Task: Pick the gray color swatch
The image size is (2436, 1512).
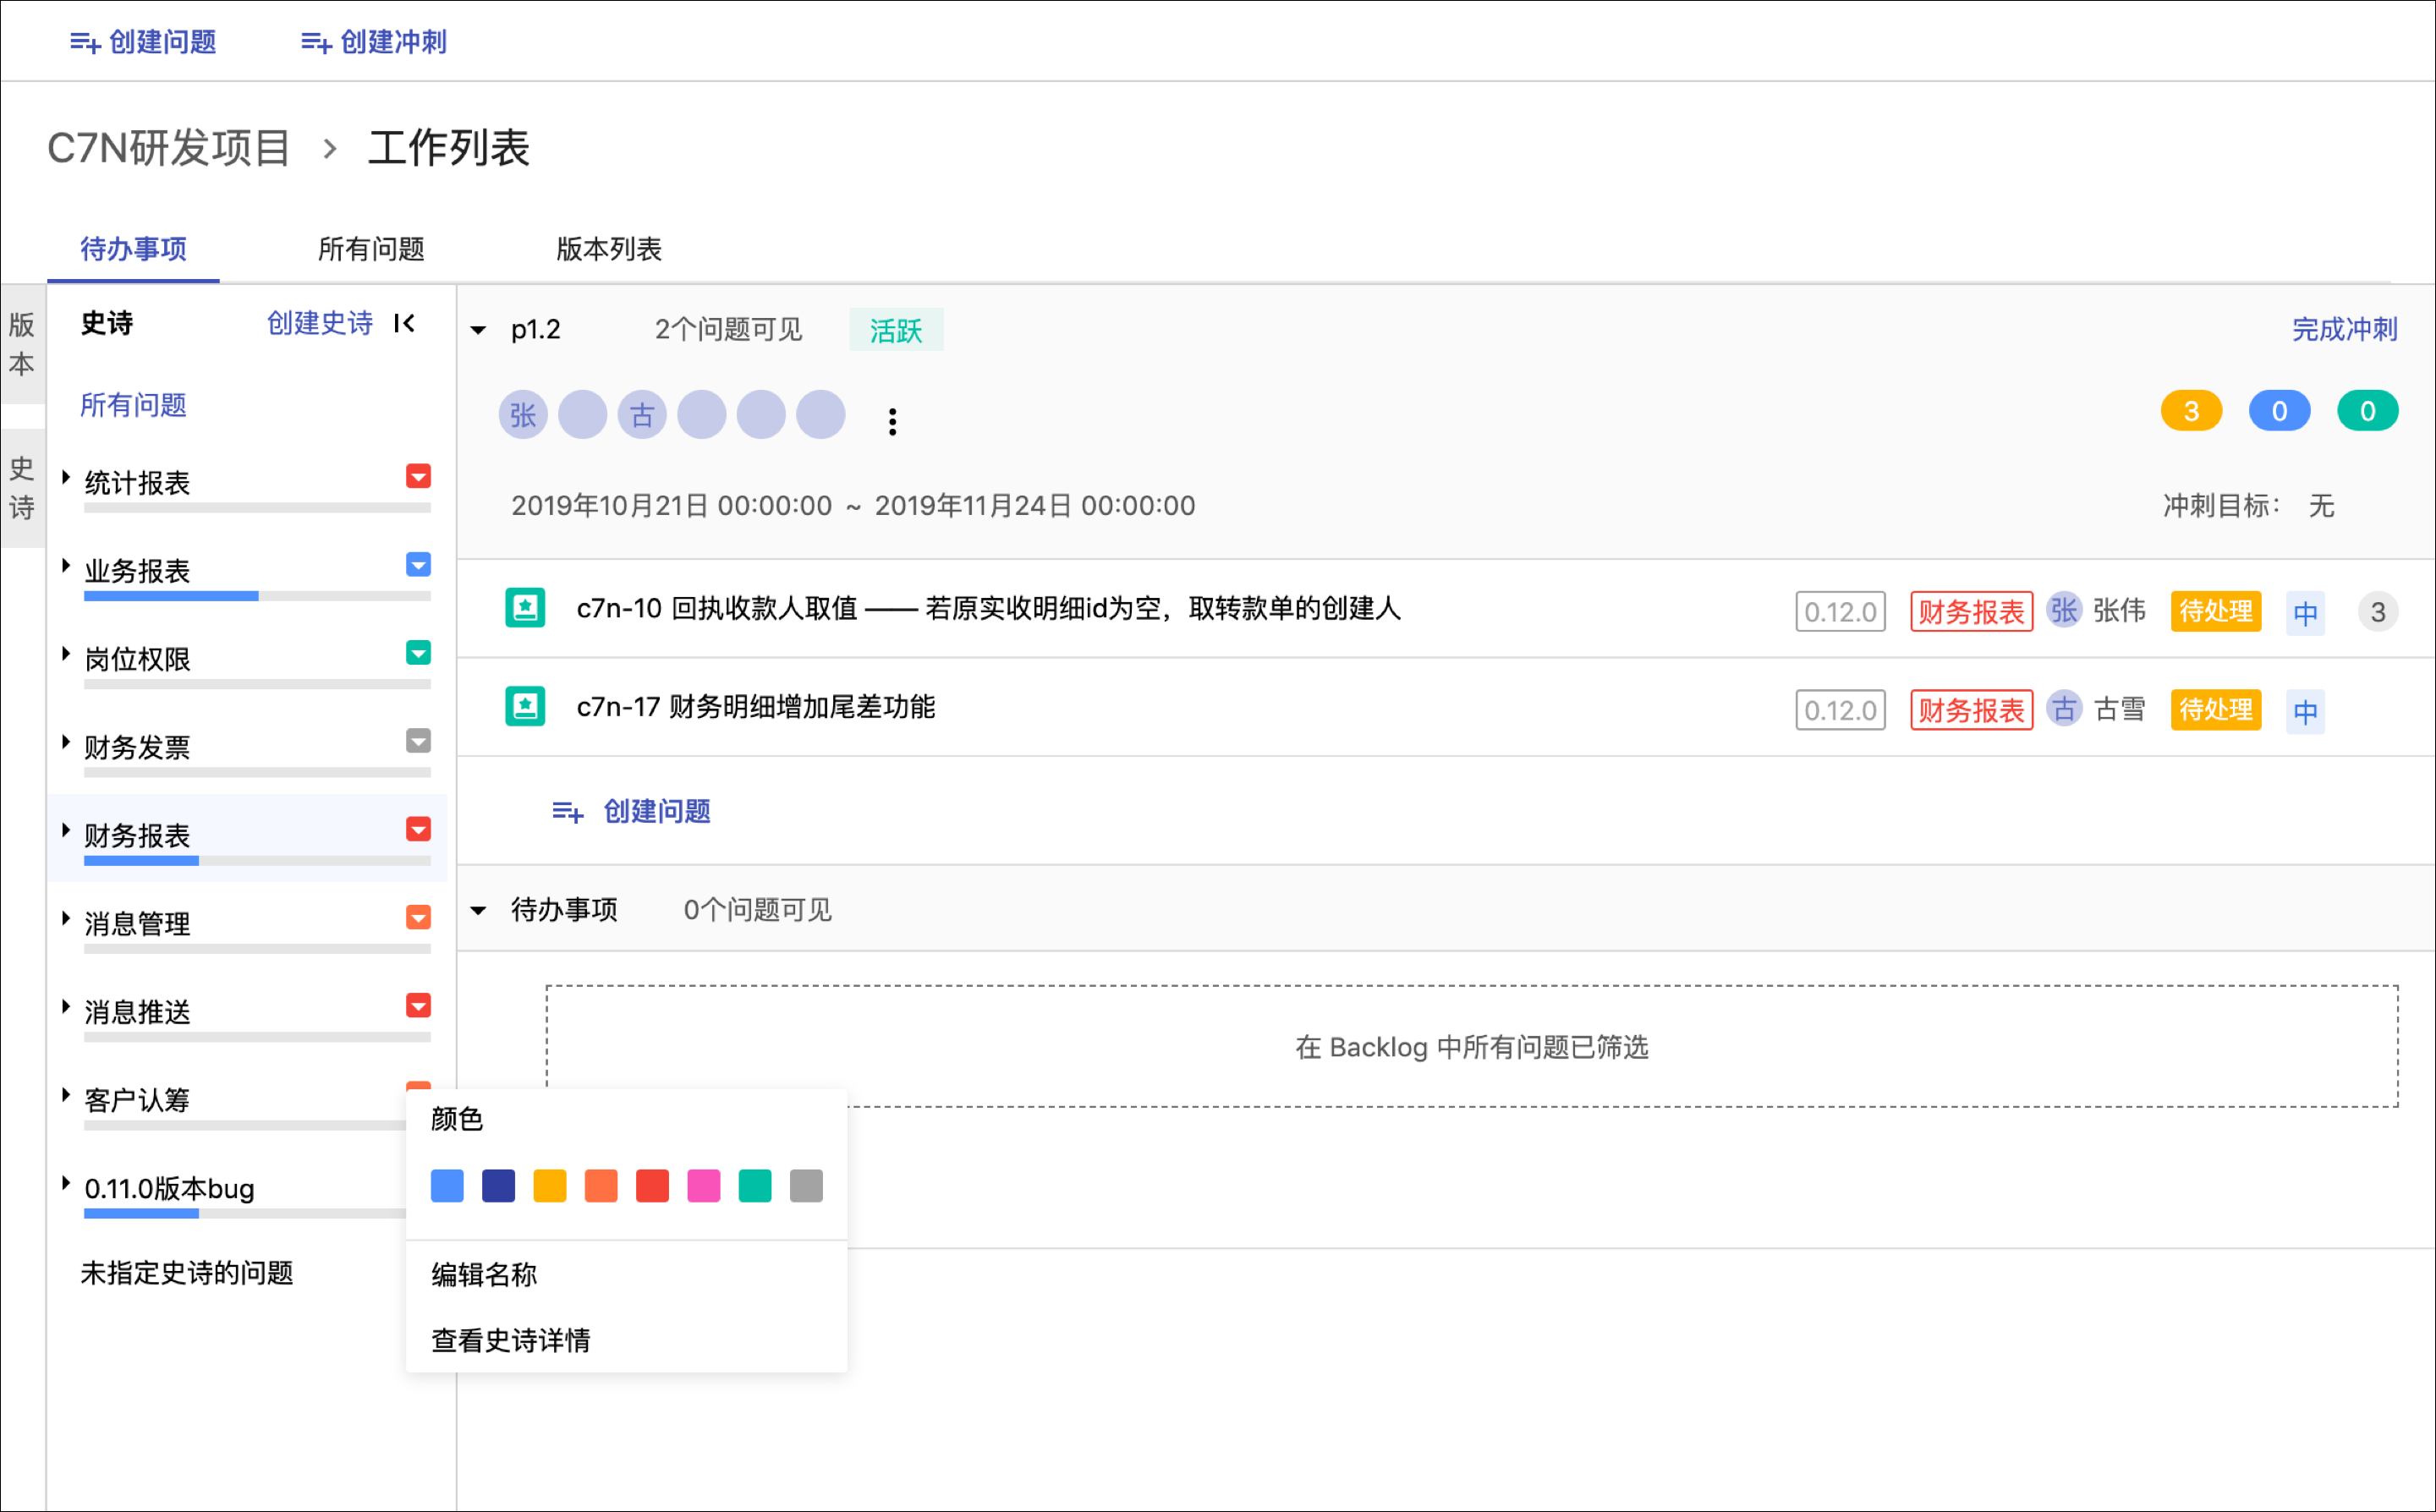Action: click(806, 1186)
